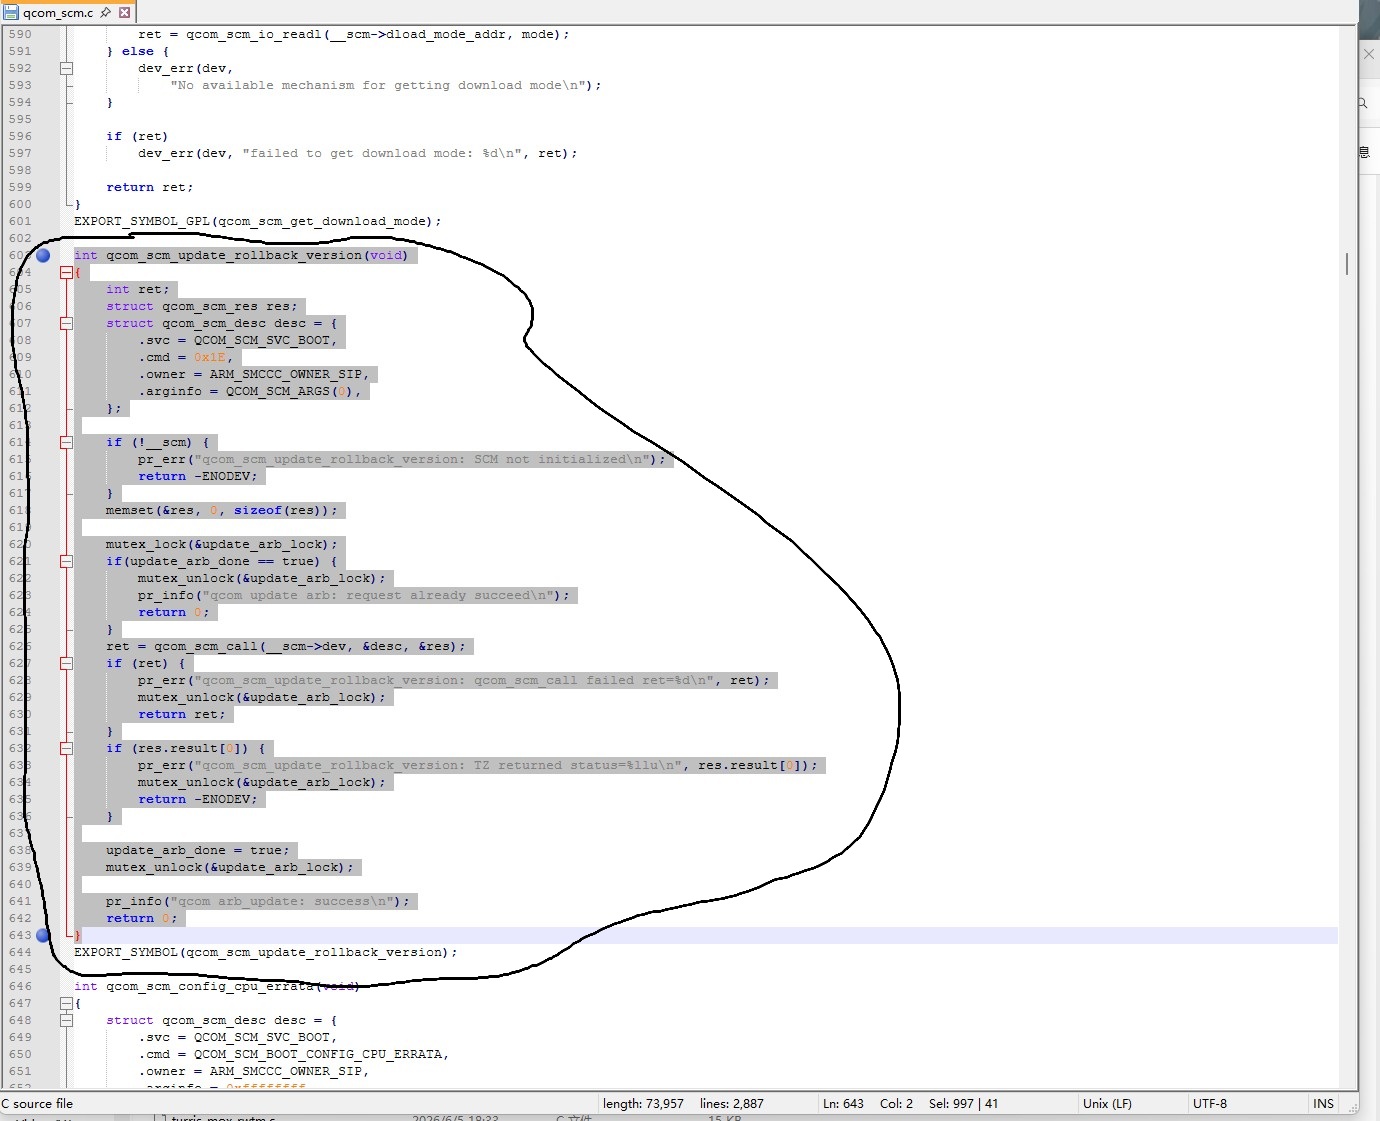
Task: Click '.cmd = QCOM_SCM_BOOT_CONFIG_CPU_ERRATA,' line
Action: click(x=293, y=1054)
